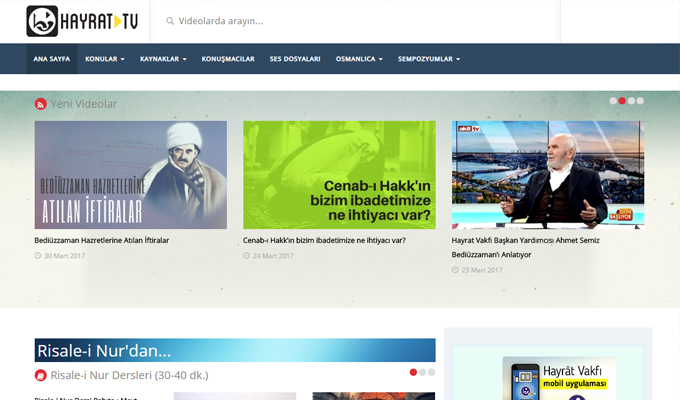Click the '23 Mart 2017' date text
This screenshot has height=400, width=680.
[482, 270]
